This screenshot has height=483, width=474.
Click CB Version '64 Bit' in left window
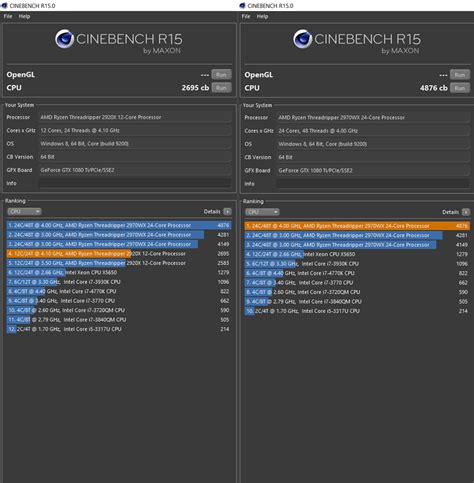pyautogui.click(x=135, y=157)
